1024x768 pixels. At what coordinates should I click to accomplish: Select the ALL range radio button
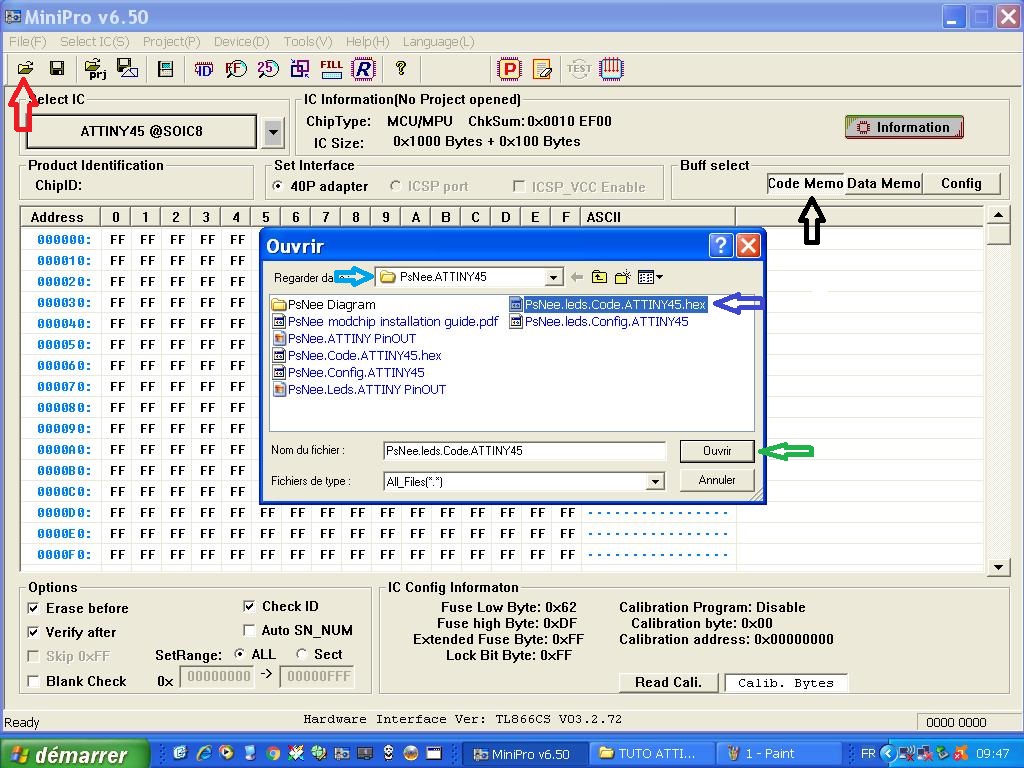[240, 654]
